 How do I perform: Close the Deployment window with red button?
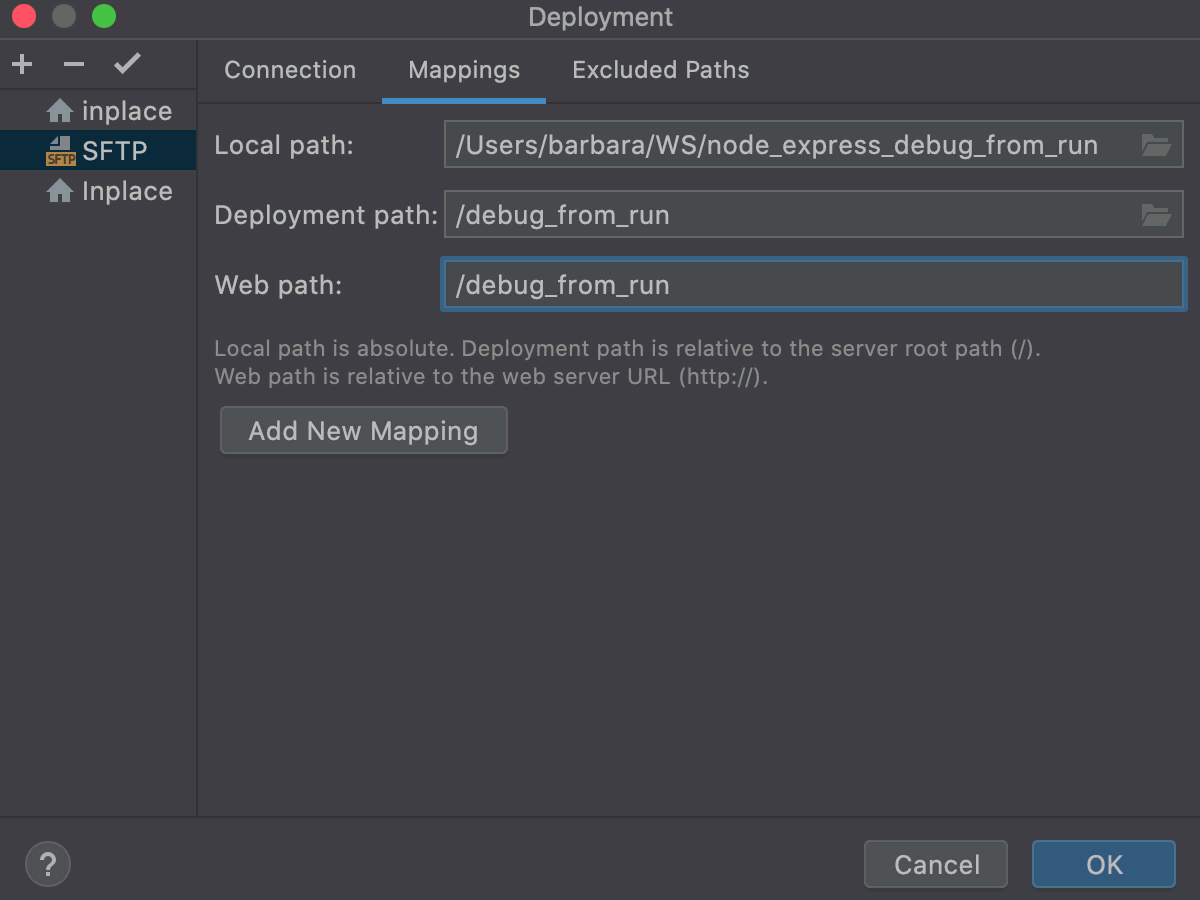(x=24, y=17)
